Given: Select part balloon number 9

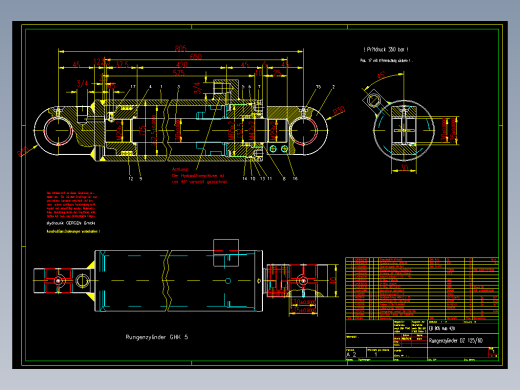Looking at the screenshot, I should 141,179.
